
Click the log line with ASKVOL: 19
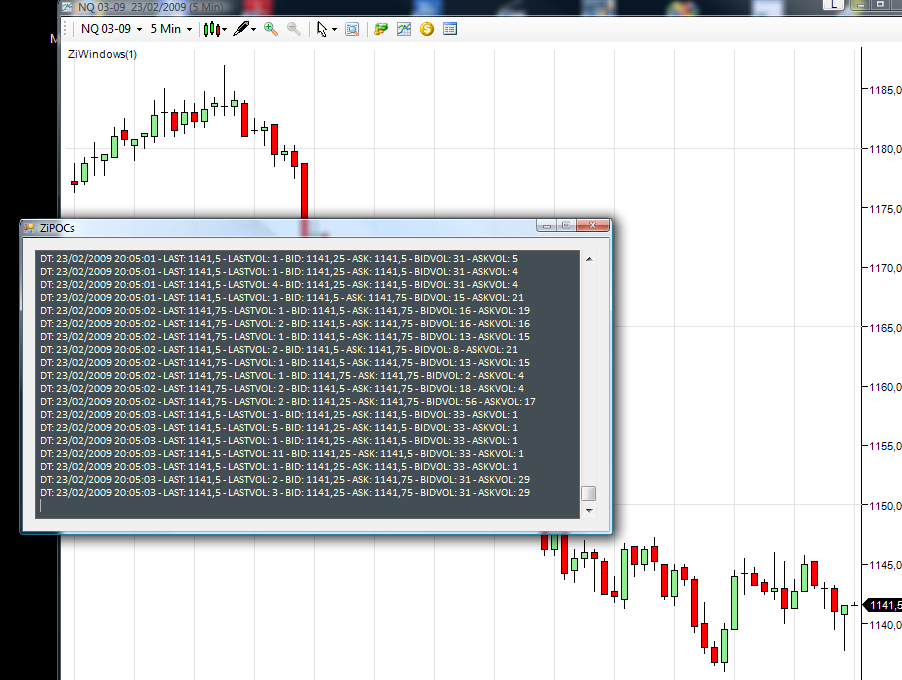285,311
